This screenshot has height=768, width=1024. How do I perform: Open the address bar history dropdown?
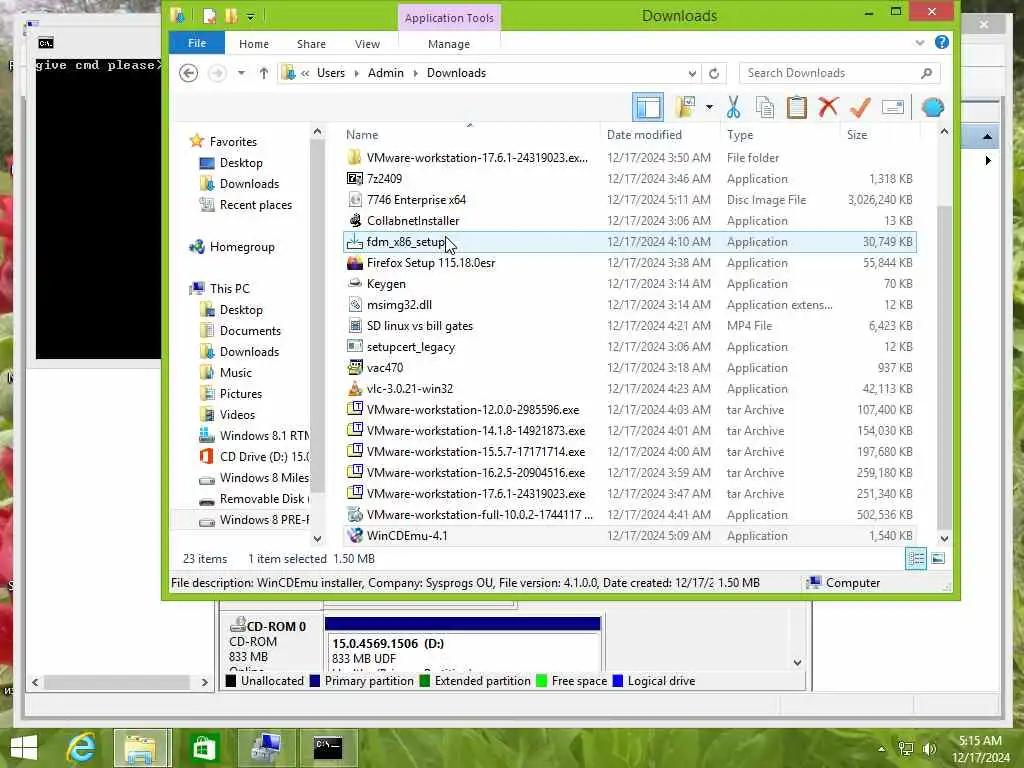coord(692,73)
